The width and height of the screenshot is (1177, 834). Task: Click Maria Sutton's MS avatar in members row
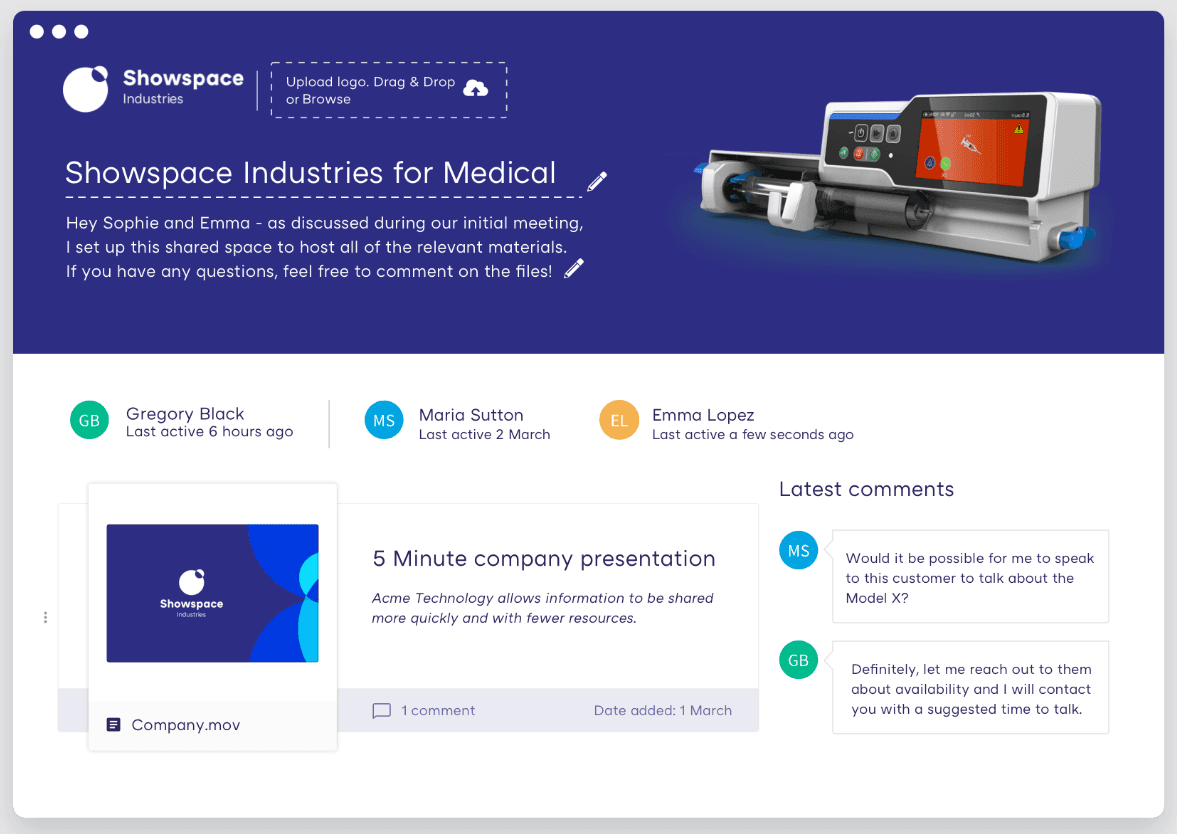pos(384,421)
